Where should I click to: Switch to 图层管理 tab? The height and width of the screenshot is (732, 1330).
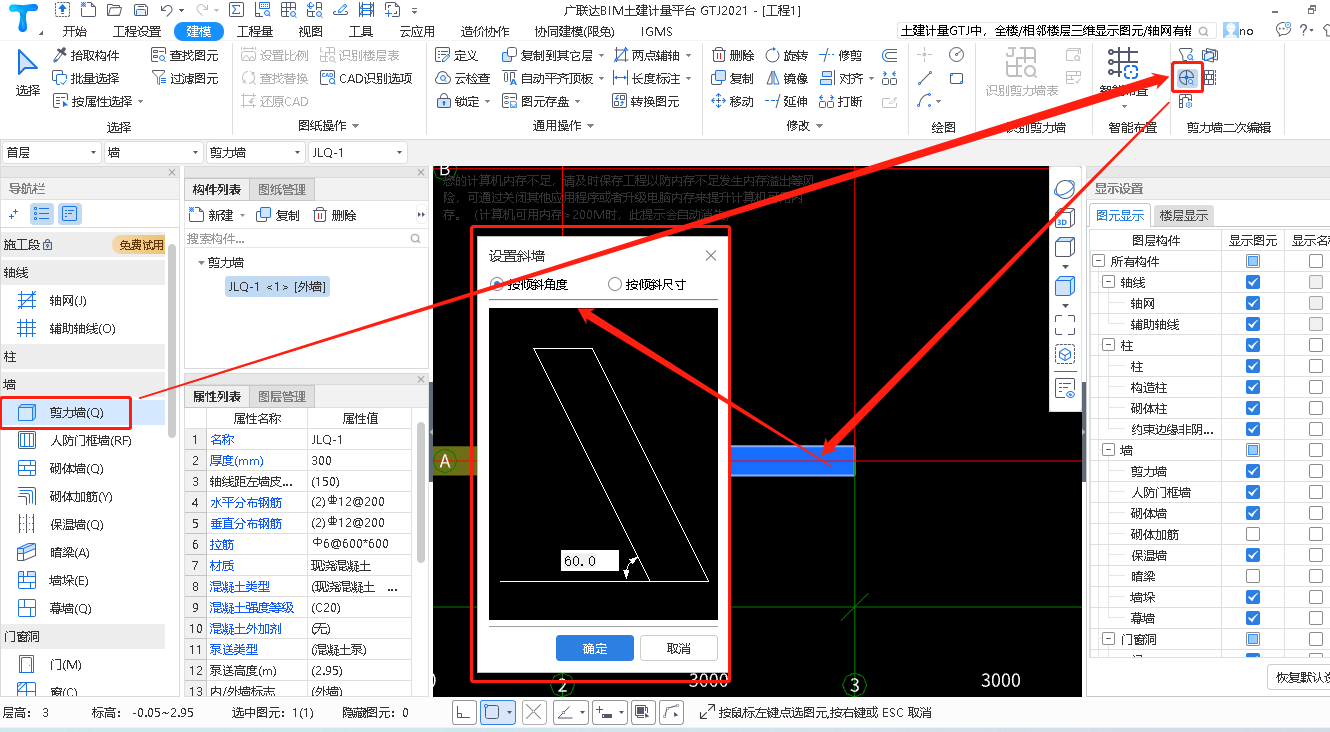282,396
